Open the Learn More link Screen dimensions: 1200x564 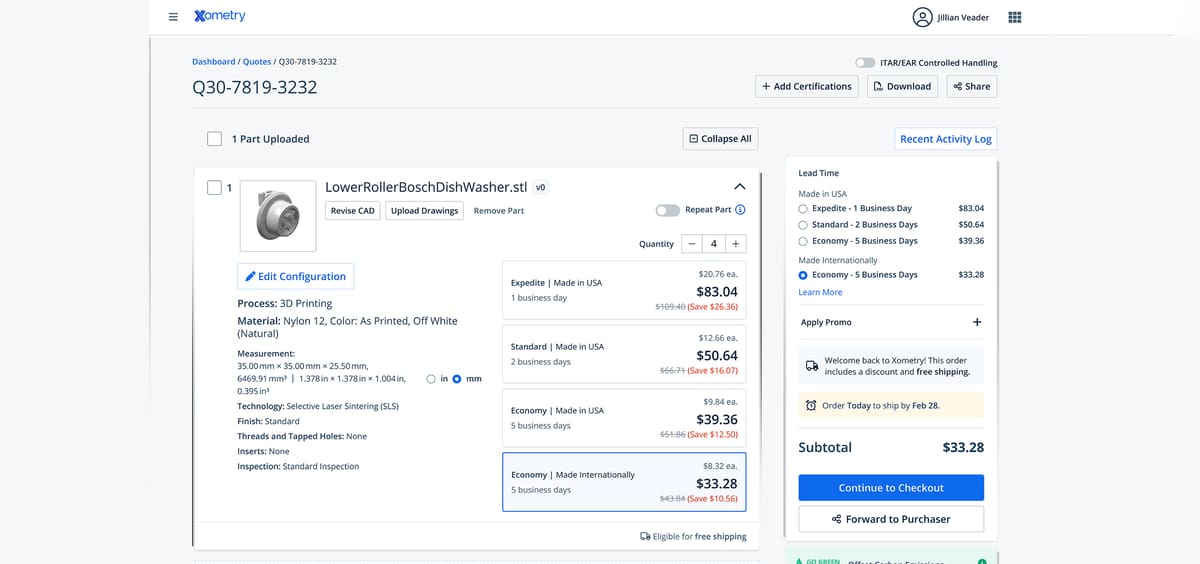(x=820, y=292)
